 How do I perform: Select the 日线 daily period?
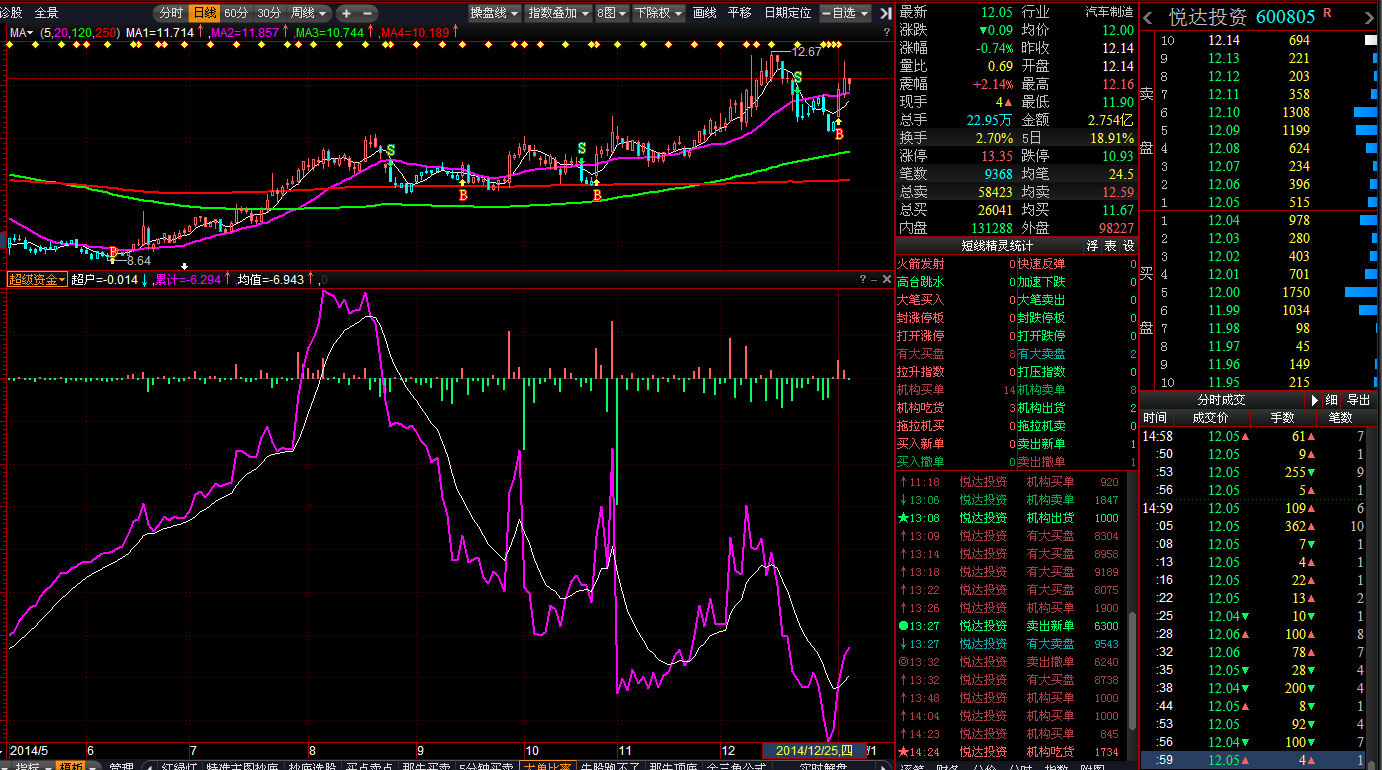tap(204, 13)
